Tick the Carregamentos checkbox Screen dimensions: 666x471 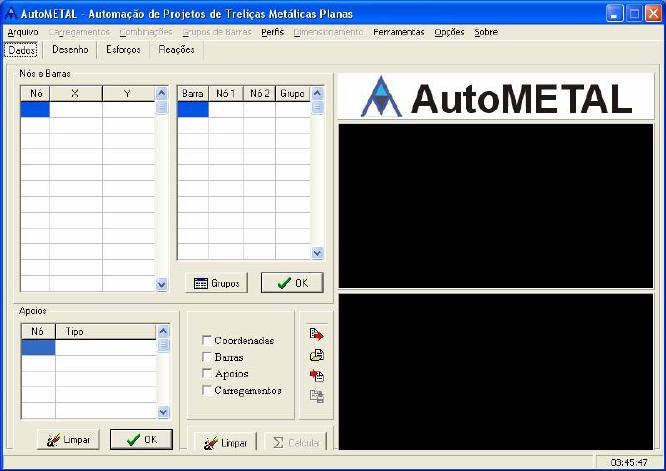pos(207,390)
